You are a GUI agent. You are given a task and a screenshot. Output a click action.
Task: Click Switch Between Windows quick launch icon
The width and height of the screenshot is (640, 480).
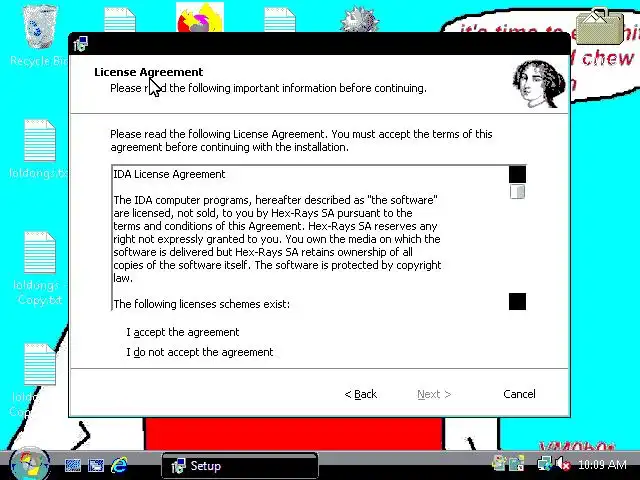[x=96, y=465]
